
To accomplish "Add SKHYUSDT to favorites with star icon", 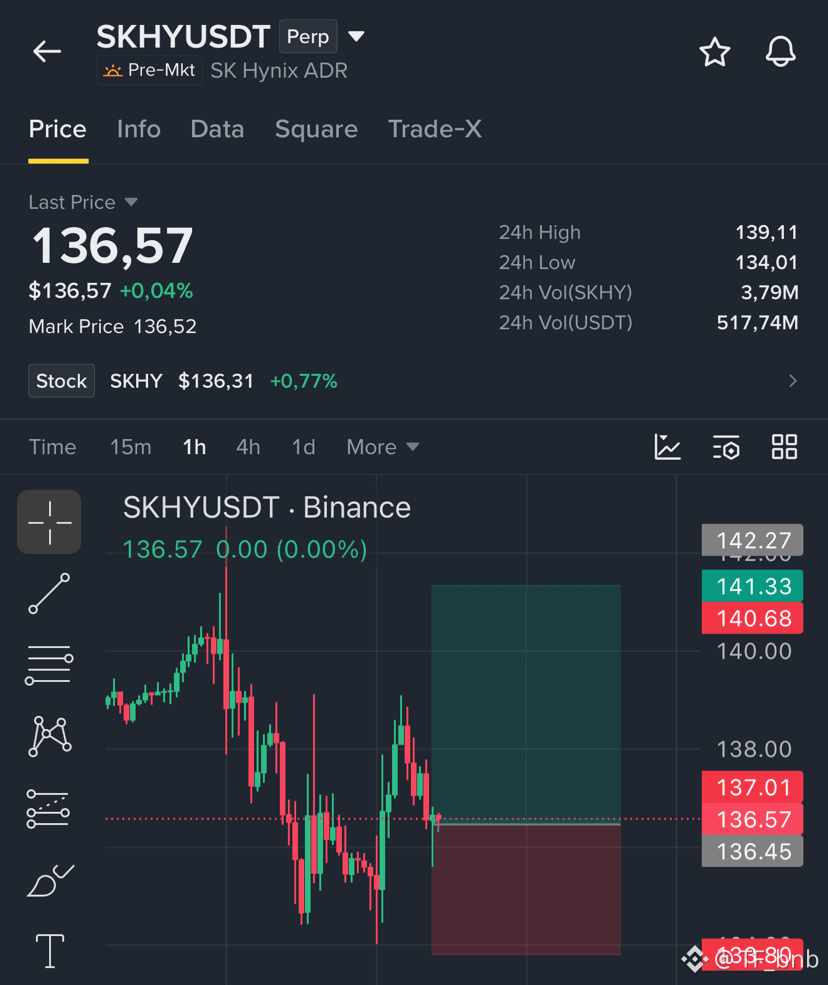I will point(715,52).
